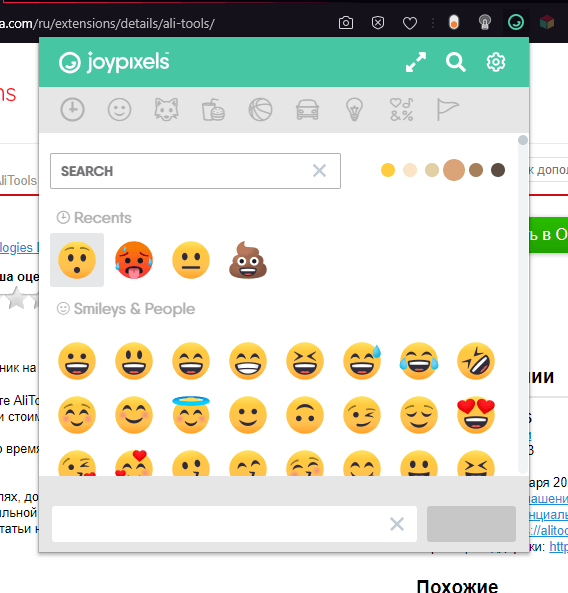This screenshot has height=593, width=568.
Task: Insert the grinning face emoji
Action: [x=77, y=361]
